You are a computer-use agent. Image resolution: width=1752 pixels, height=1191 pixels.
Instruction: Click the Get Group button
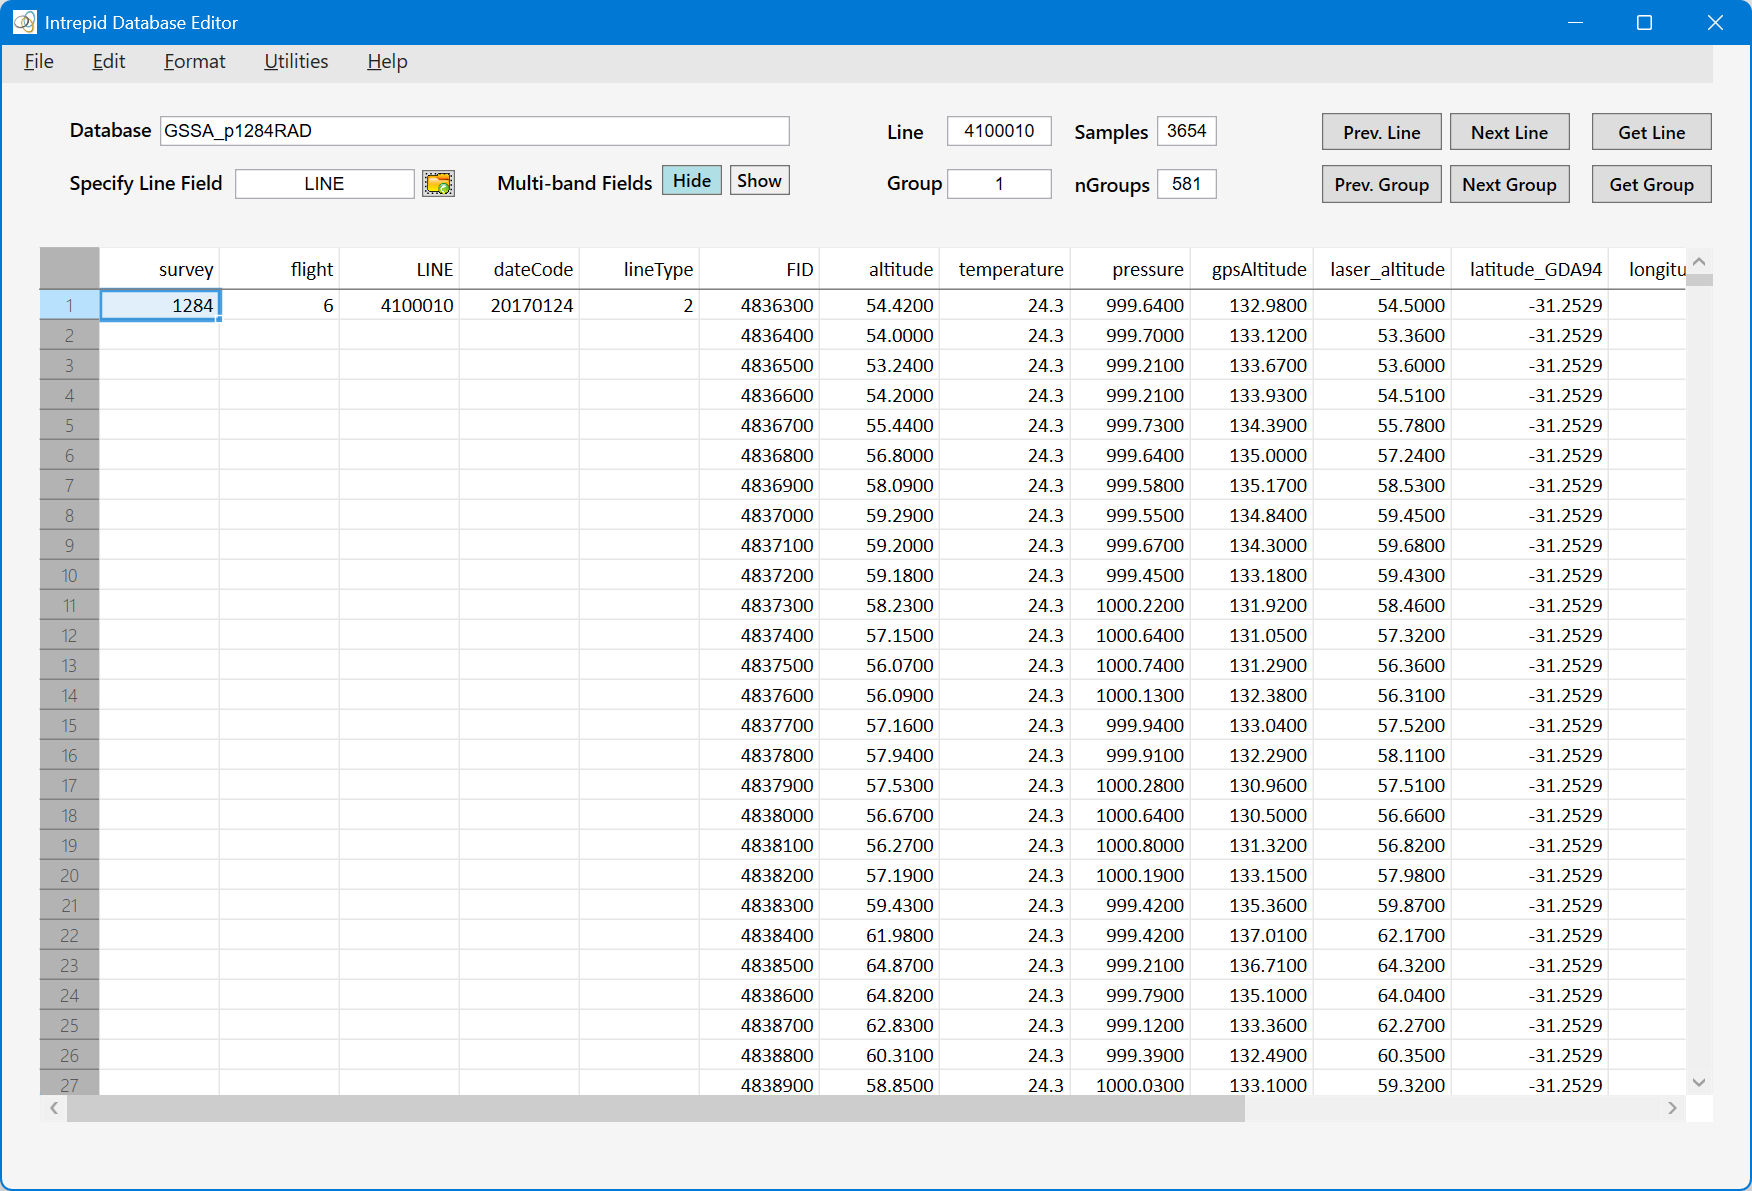1652,184
